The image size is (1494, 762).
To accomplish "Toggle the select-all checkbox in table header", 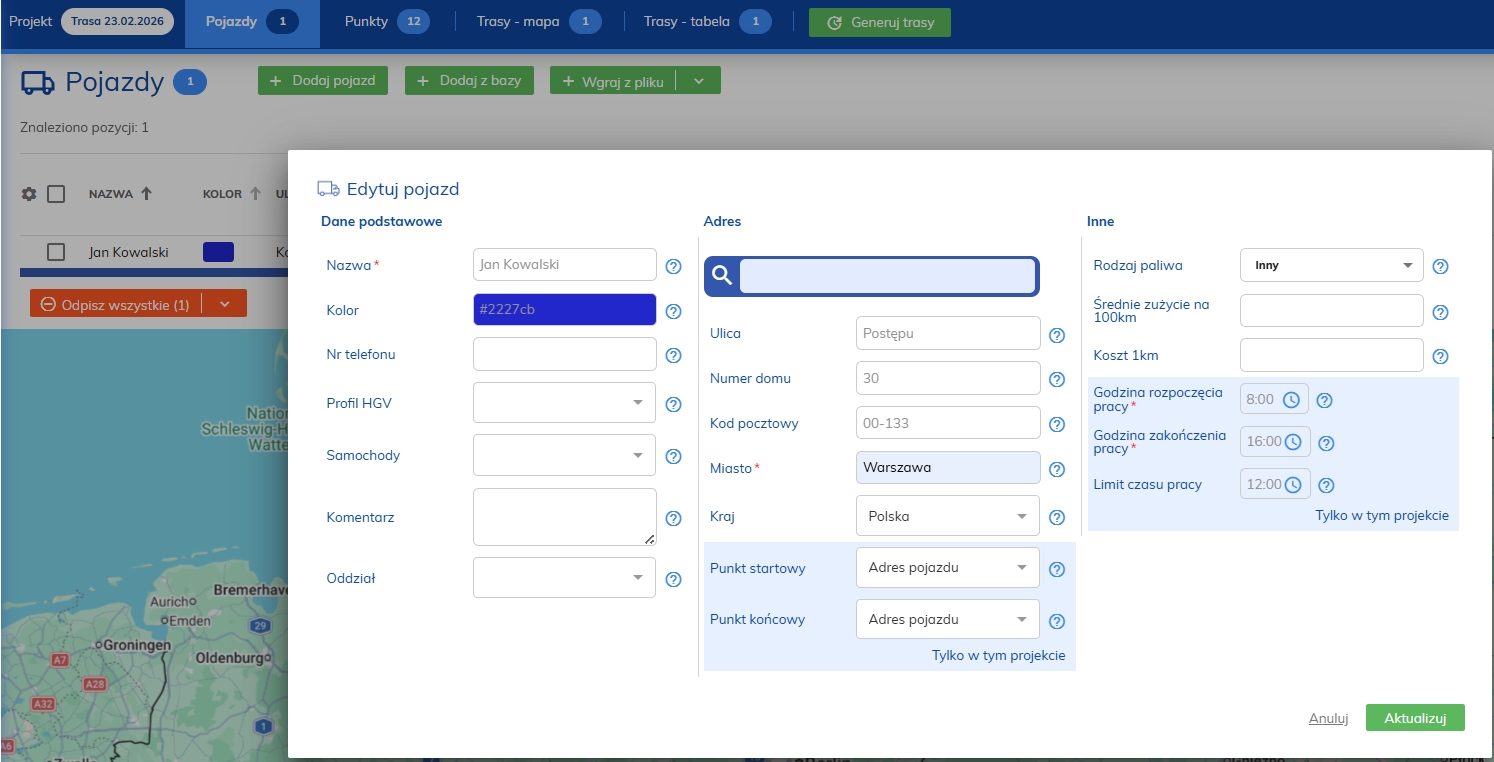I will [x=56, y=194].
